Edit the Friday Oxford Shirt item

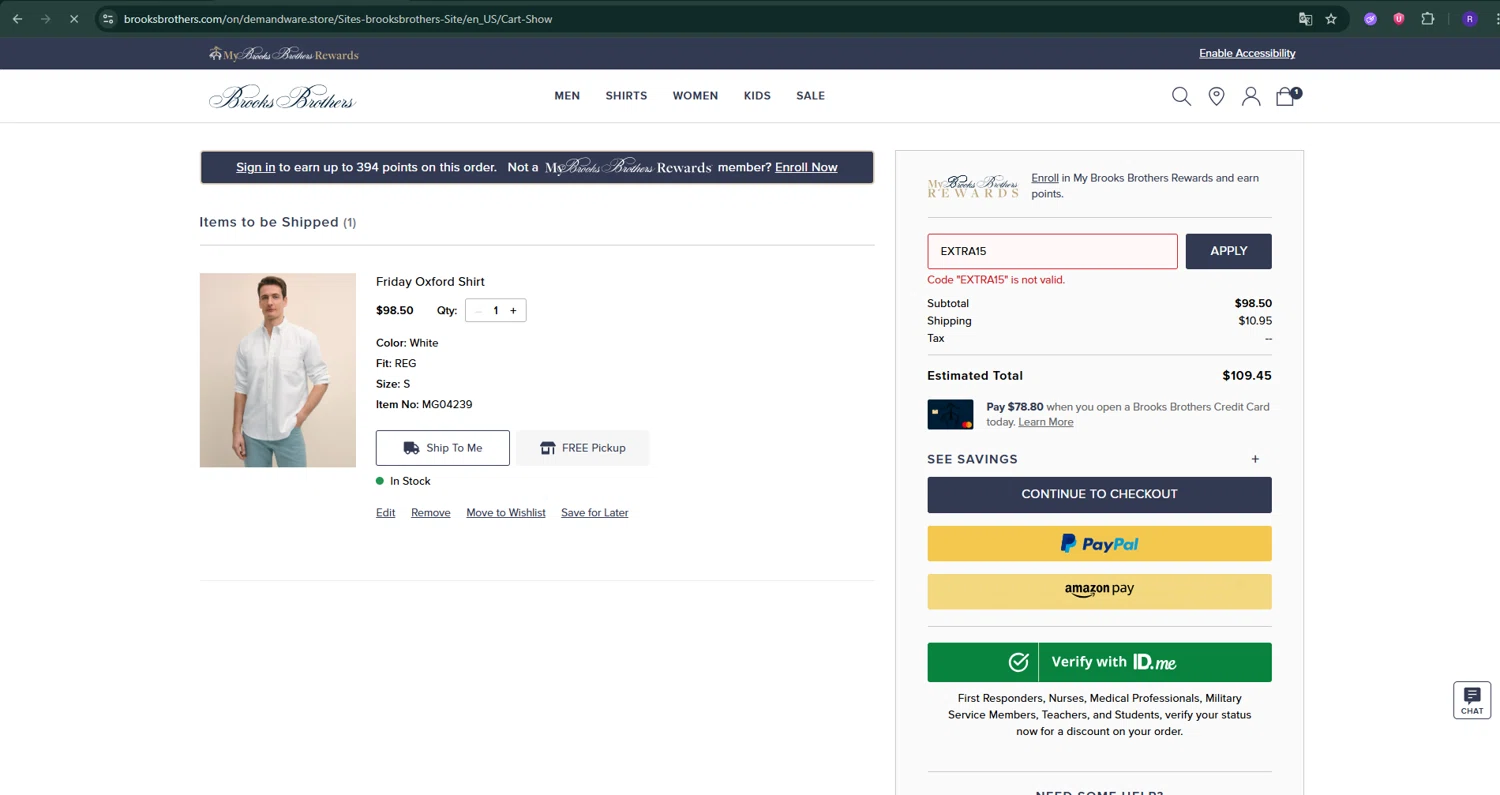click(385, 513)
